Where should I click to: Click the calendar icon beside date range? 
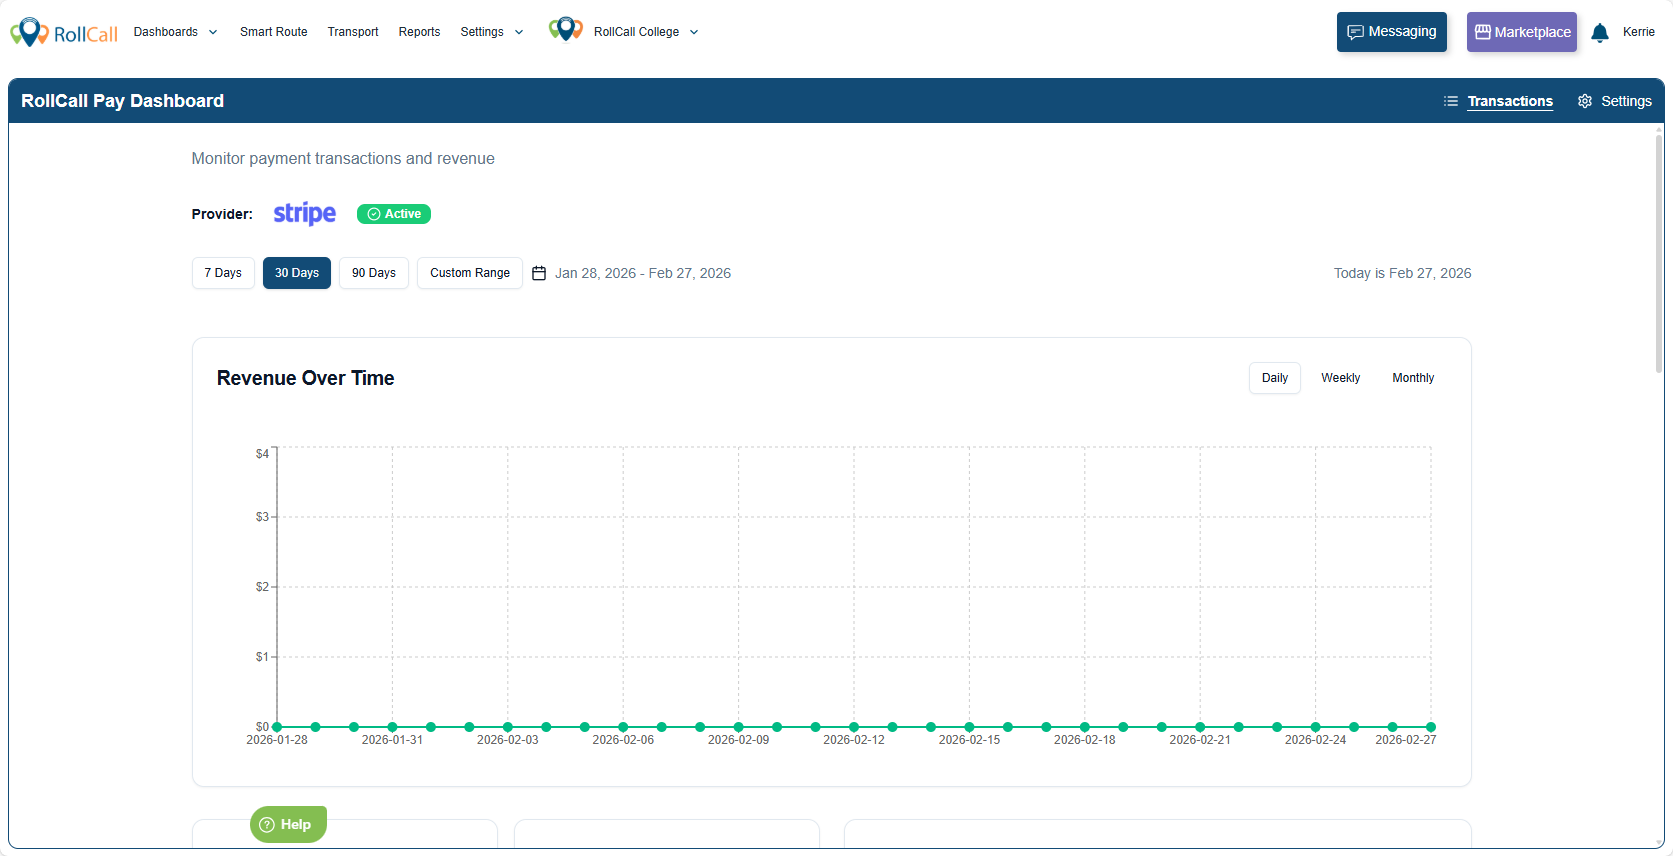tap(539, 273)
